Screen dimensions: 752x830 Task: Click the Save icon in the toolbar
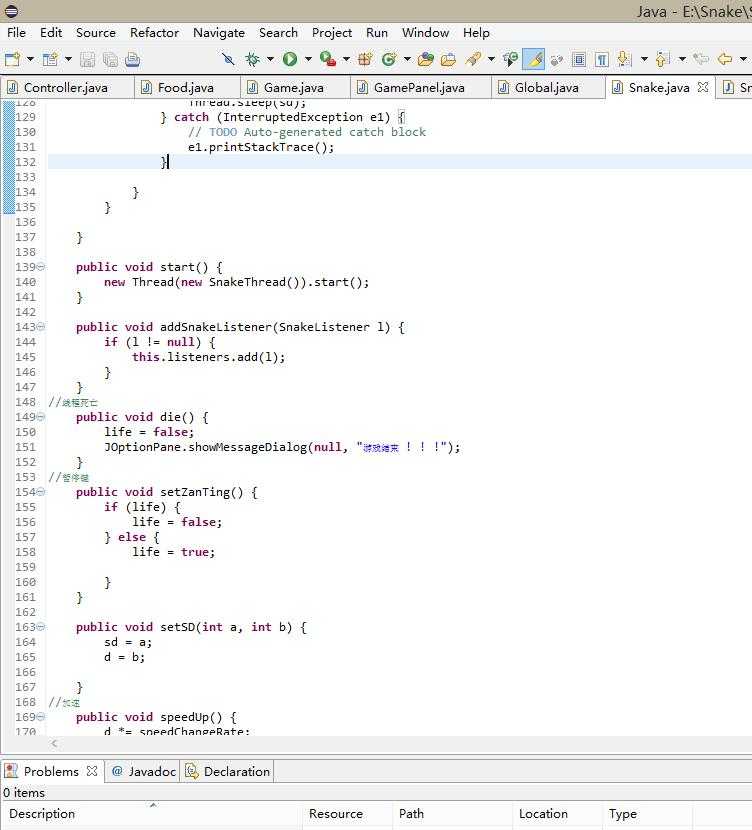coord(87,59)
